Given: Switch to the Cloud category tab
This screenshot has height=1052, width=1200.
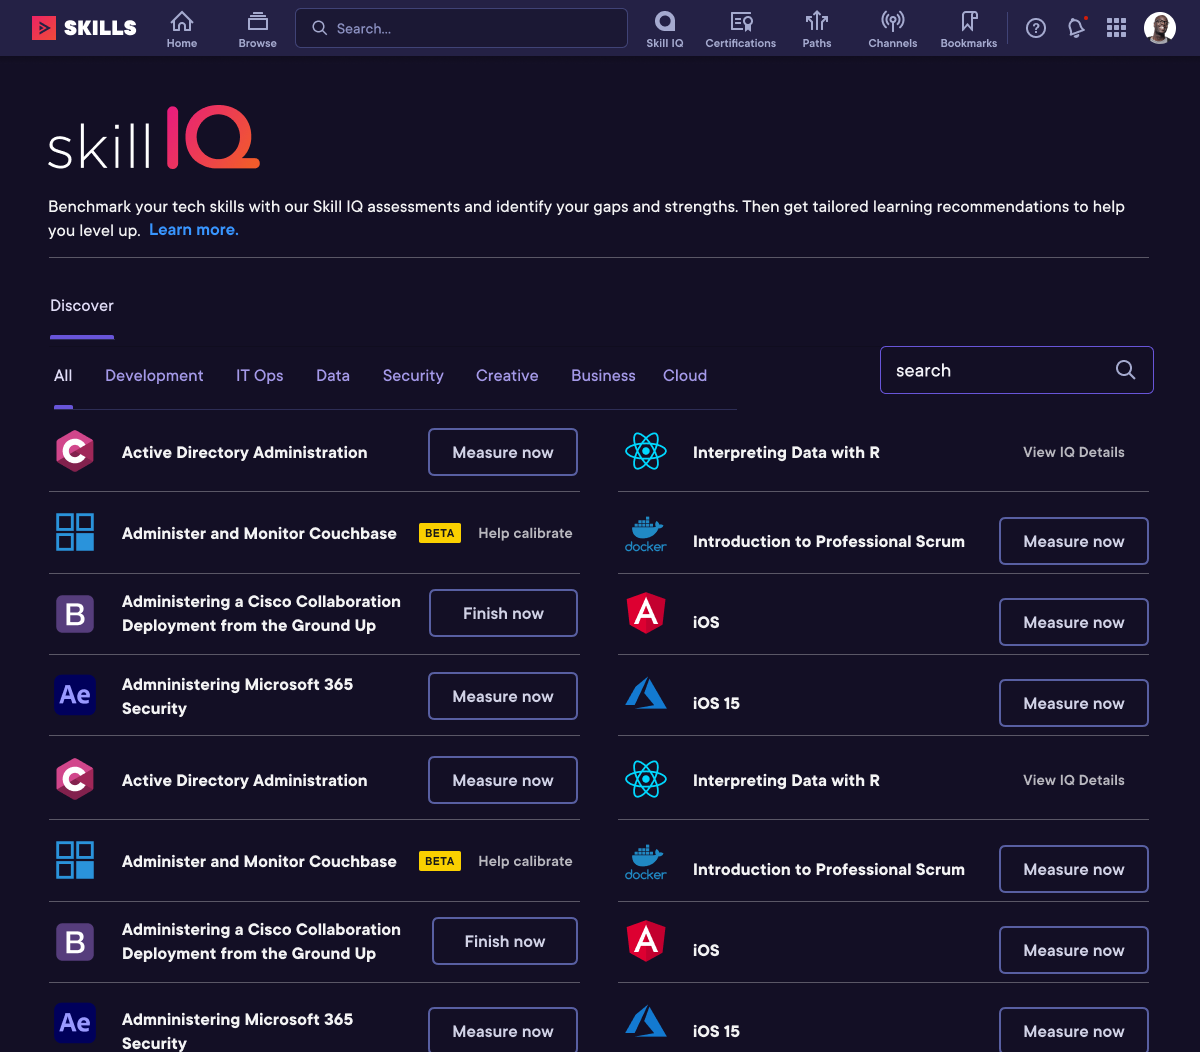Looking at the screenshot, I should tap(685, 376).
